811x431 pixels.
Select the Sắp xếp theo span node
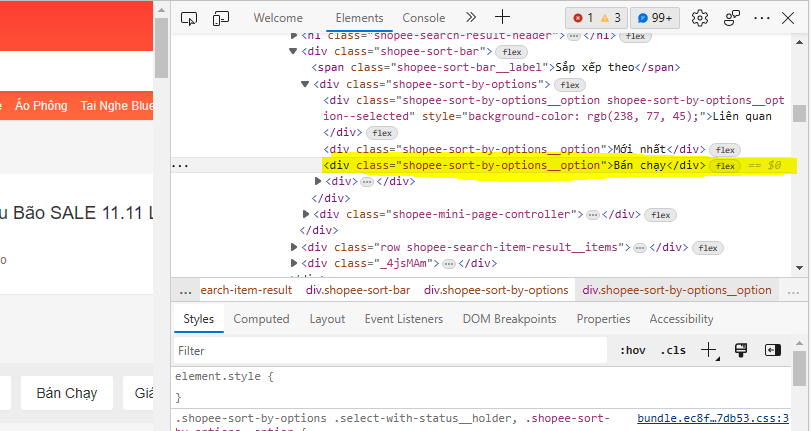[x=495, y=68]
